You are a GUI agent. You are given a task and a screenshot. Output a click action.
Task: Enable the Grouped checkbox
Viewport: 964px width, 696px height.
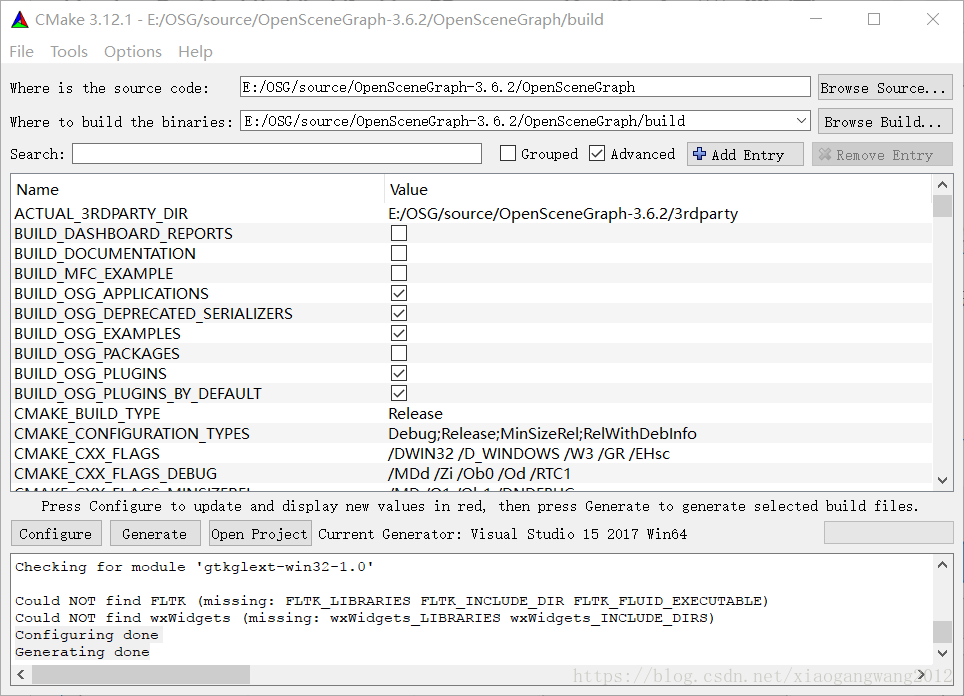point(508,154)
